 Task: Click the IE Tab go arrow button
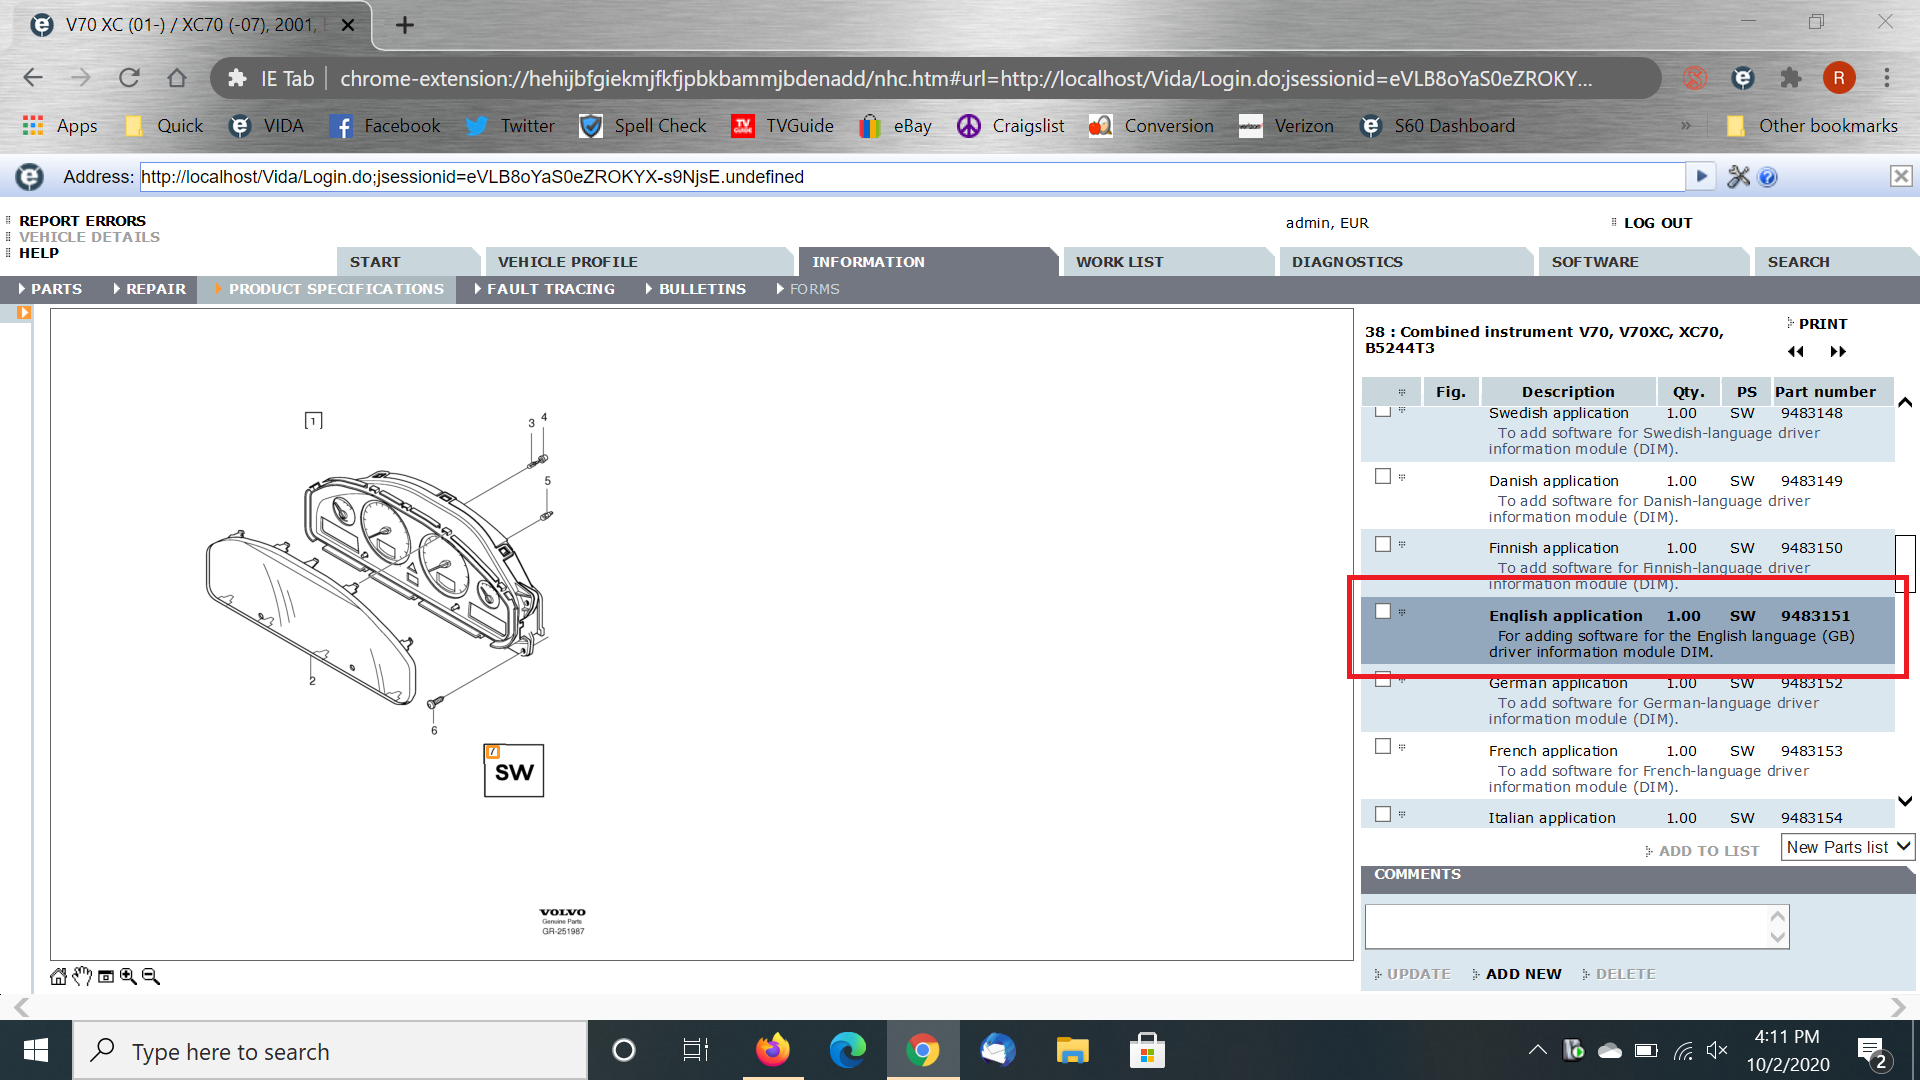click(x=1701, y=177)
